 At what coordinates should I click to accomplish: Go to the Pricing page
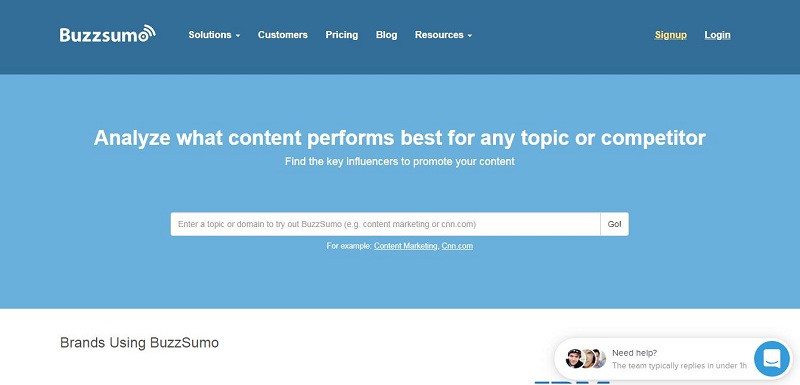tap(341, 35)
